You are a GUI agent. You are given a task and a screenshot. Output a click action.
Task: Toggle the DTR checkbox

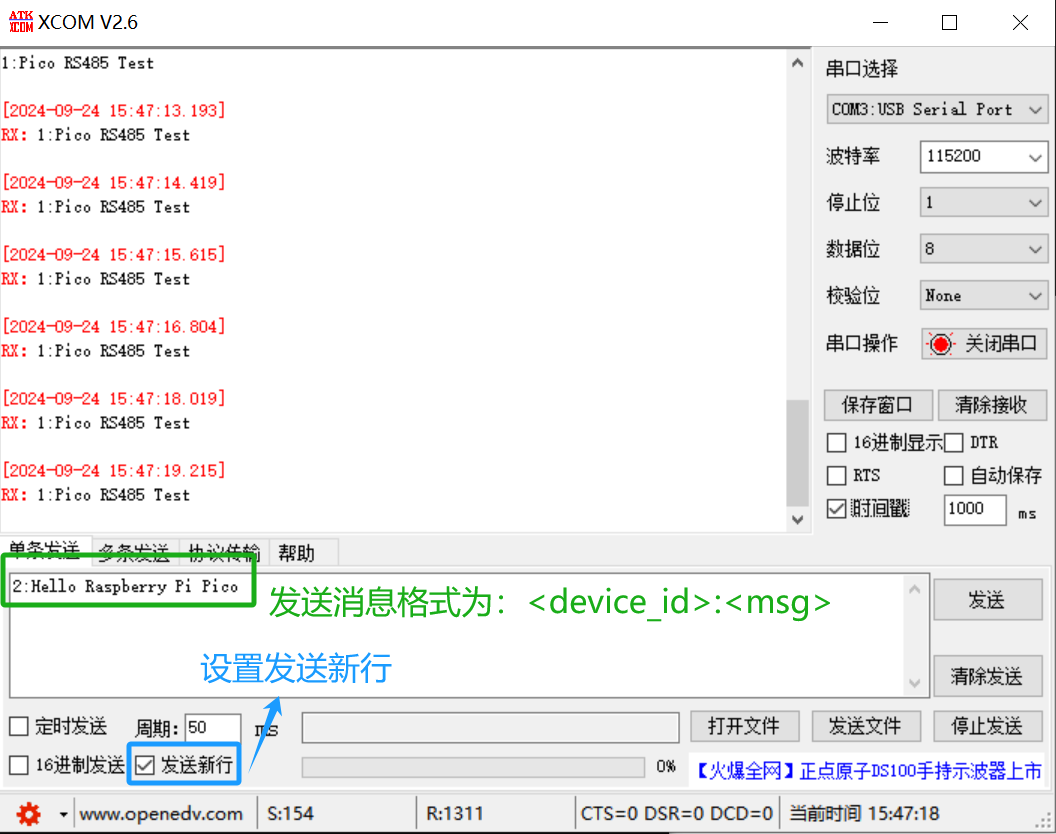pyautogui.click(x=954, y=443)
